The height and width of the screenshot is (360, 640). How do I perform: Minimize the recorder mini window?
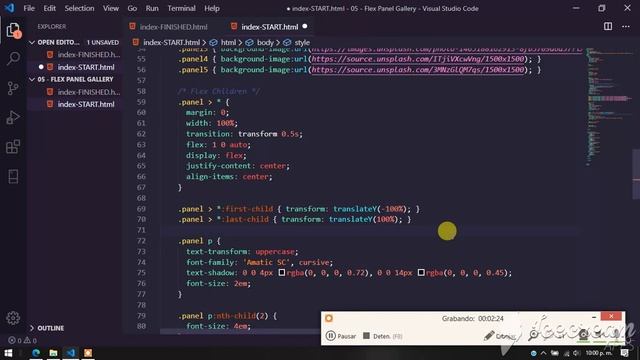(x=594, y=317)
